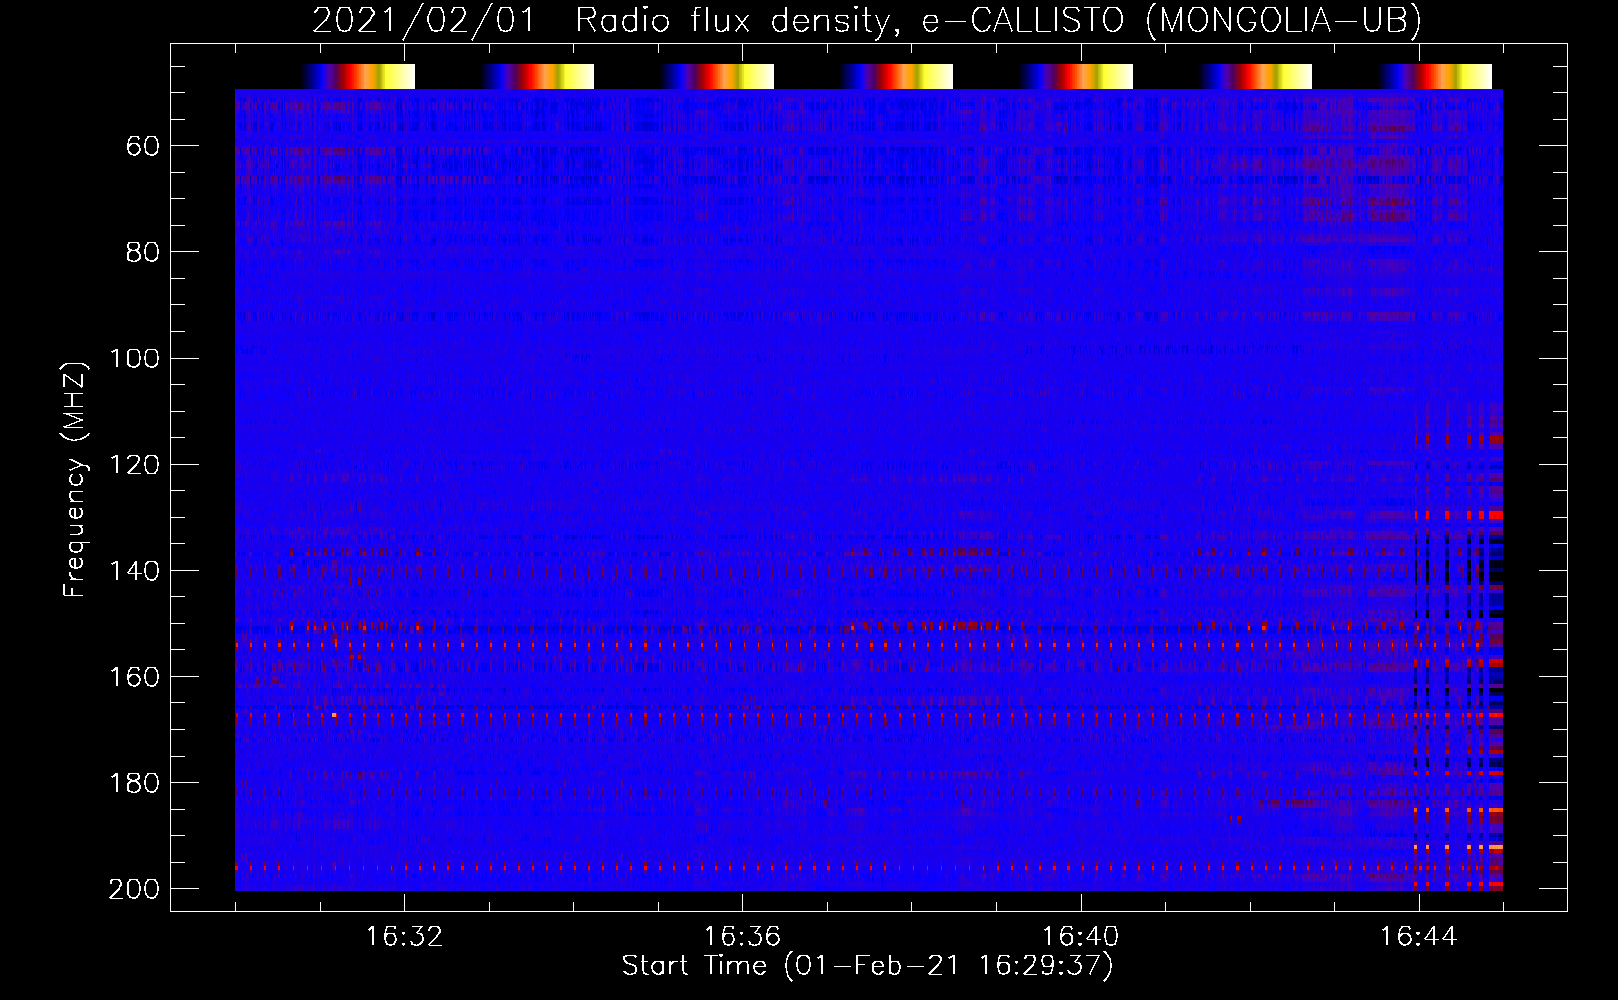Click the plot title mentioning e-CALLISTO MONGOLIA-UB

click(867, 20)
